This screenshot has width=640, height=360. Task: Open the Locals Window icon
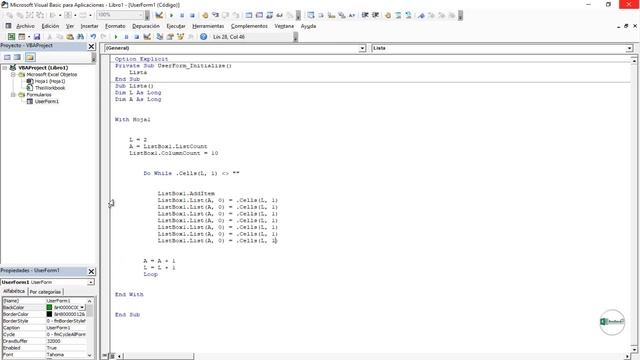(248, 15)
